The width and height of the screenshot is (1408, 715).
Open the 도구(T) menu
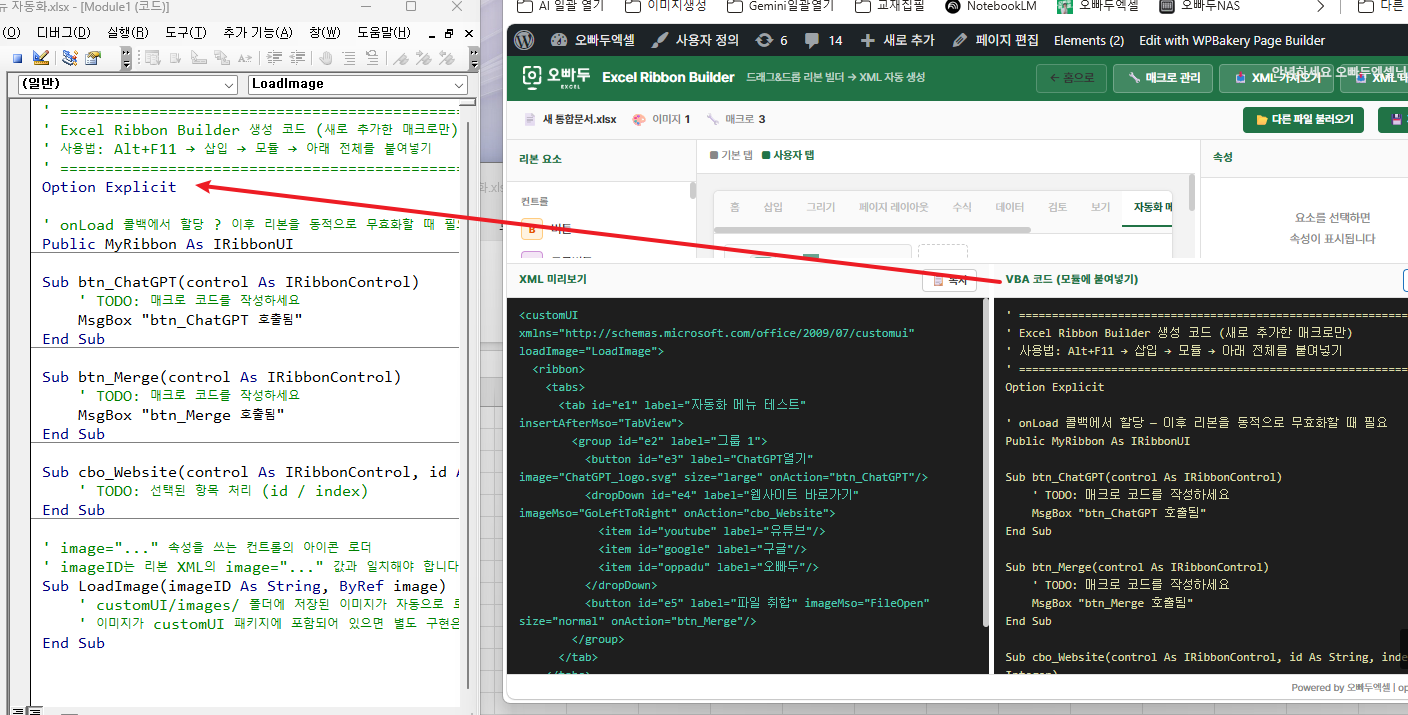186,33
